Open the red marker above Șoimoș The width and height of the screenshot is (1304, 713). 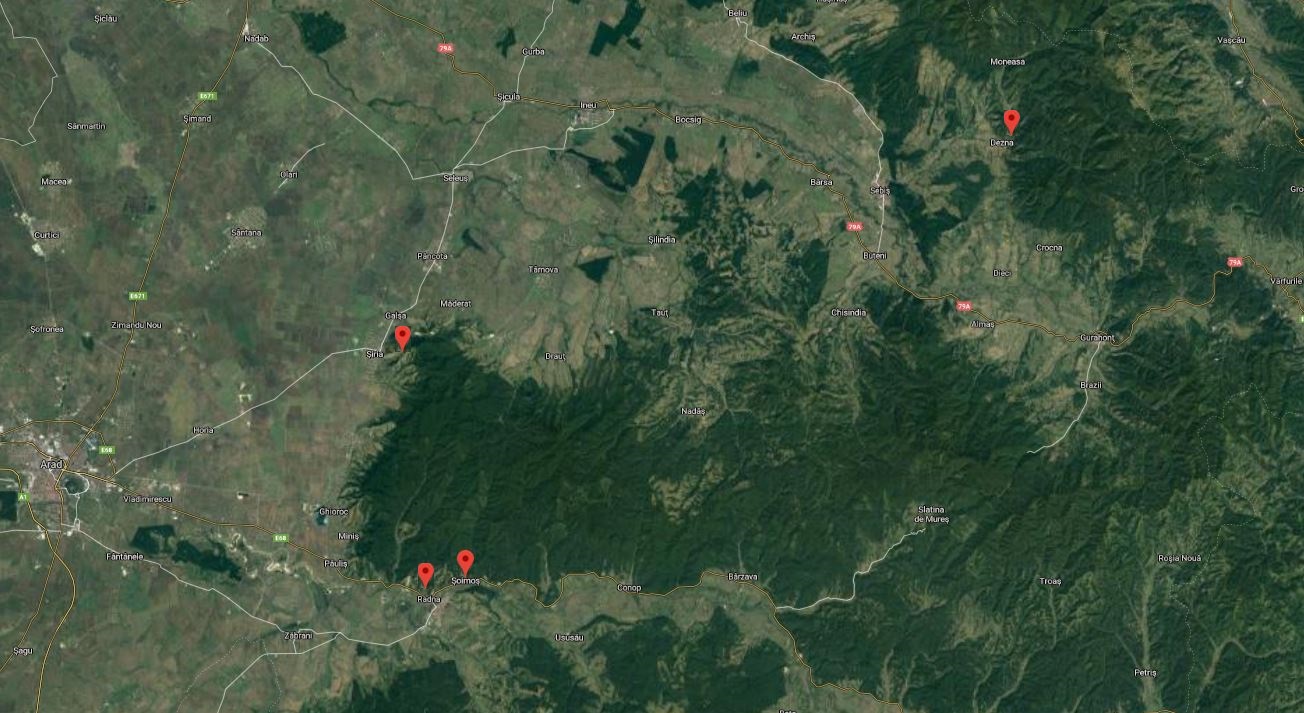[x=465, y=561]
